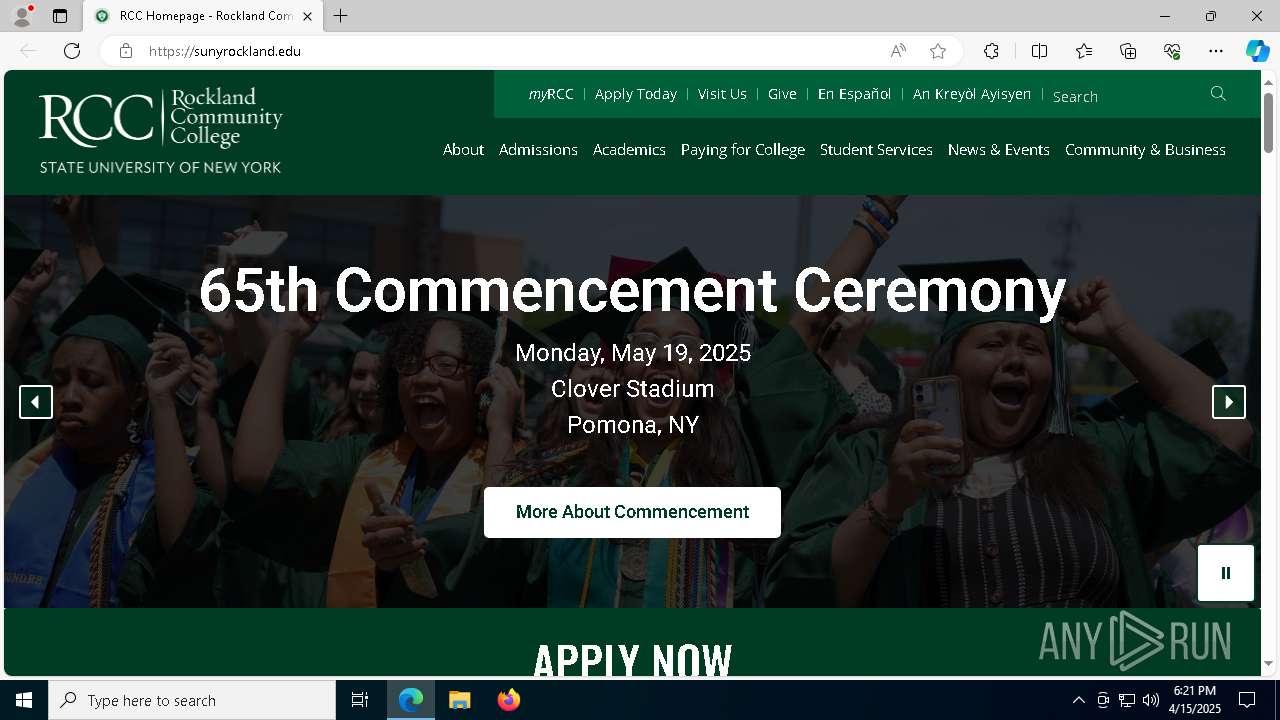This screenshot has height=720, width=1280.
Task: Click More About Commencement button
Action: pos(632,512)
